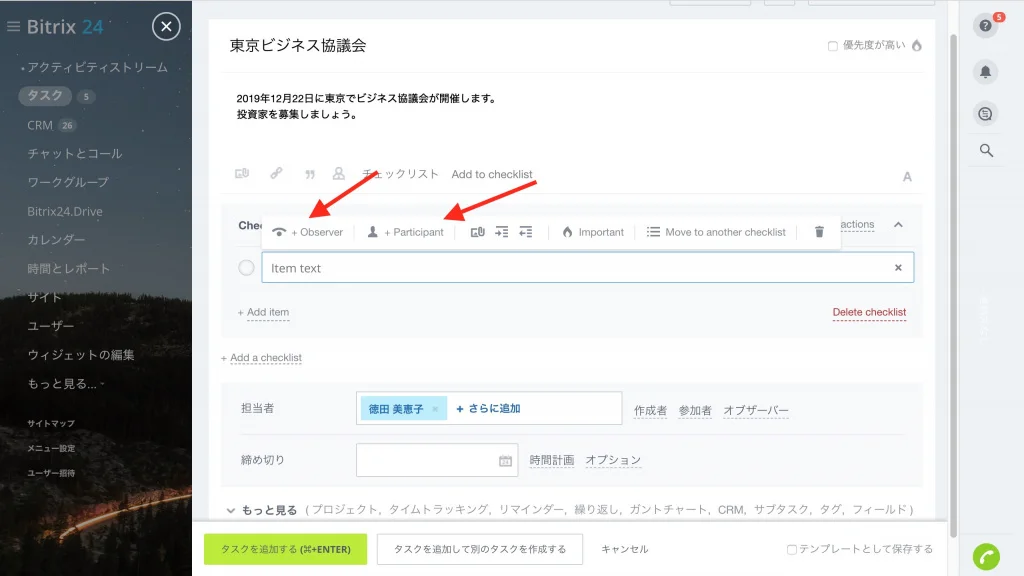Outdent the checklist item to the left
The width and height of the screenshot is (1024, 576).
526,232
